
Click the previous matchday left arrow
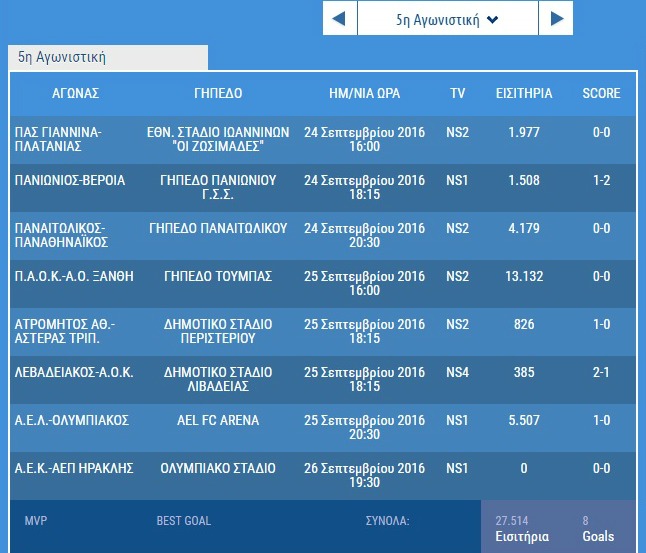[x=339, y=19]
